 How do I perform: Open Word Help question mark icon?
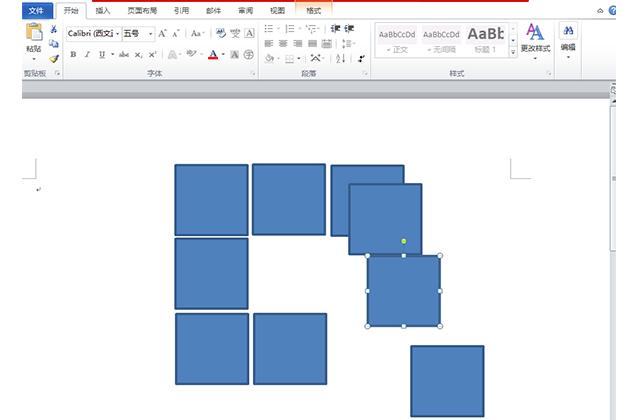(612, 11)
